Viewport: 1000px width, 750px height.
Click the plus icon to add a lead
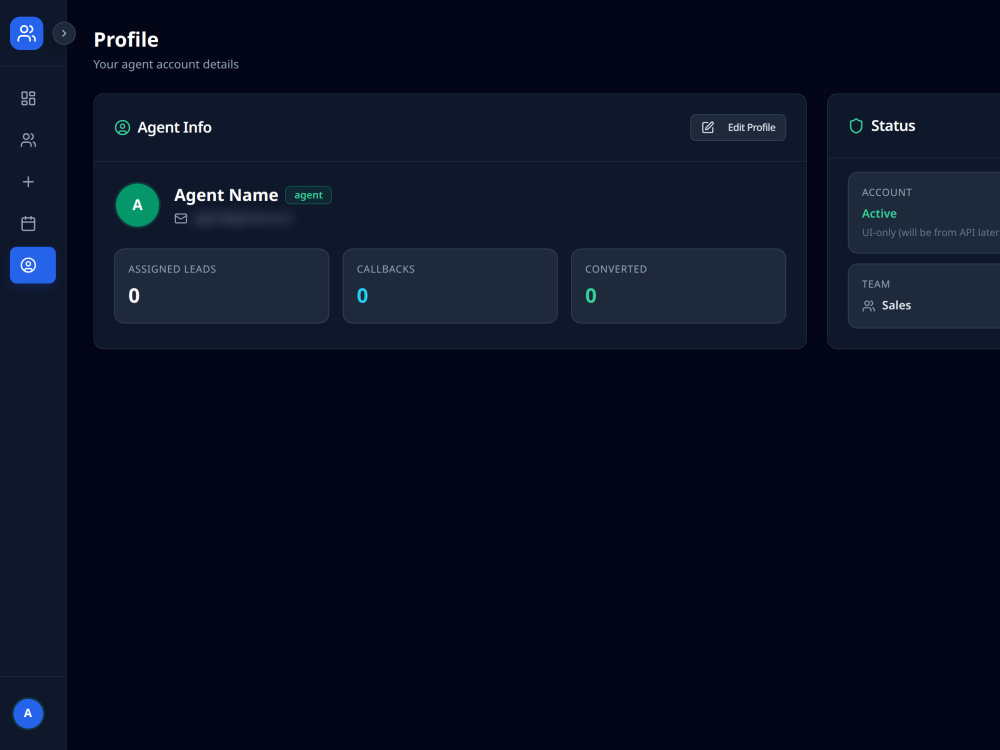[x=28, y=182]
